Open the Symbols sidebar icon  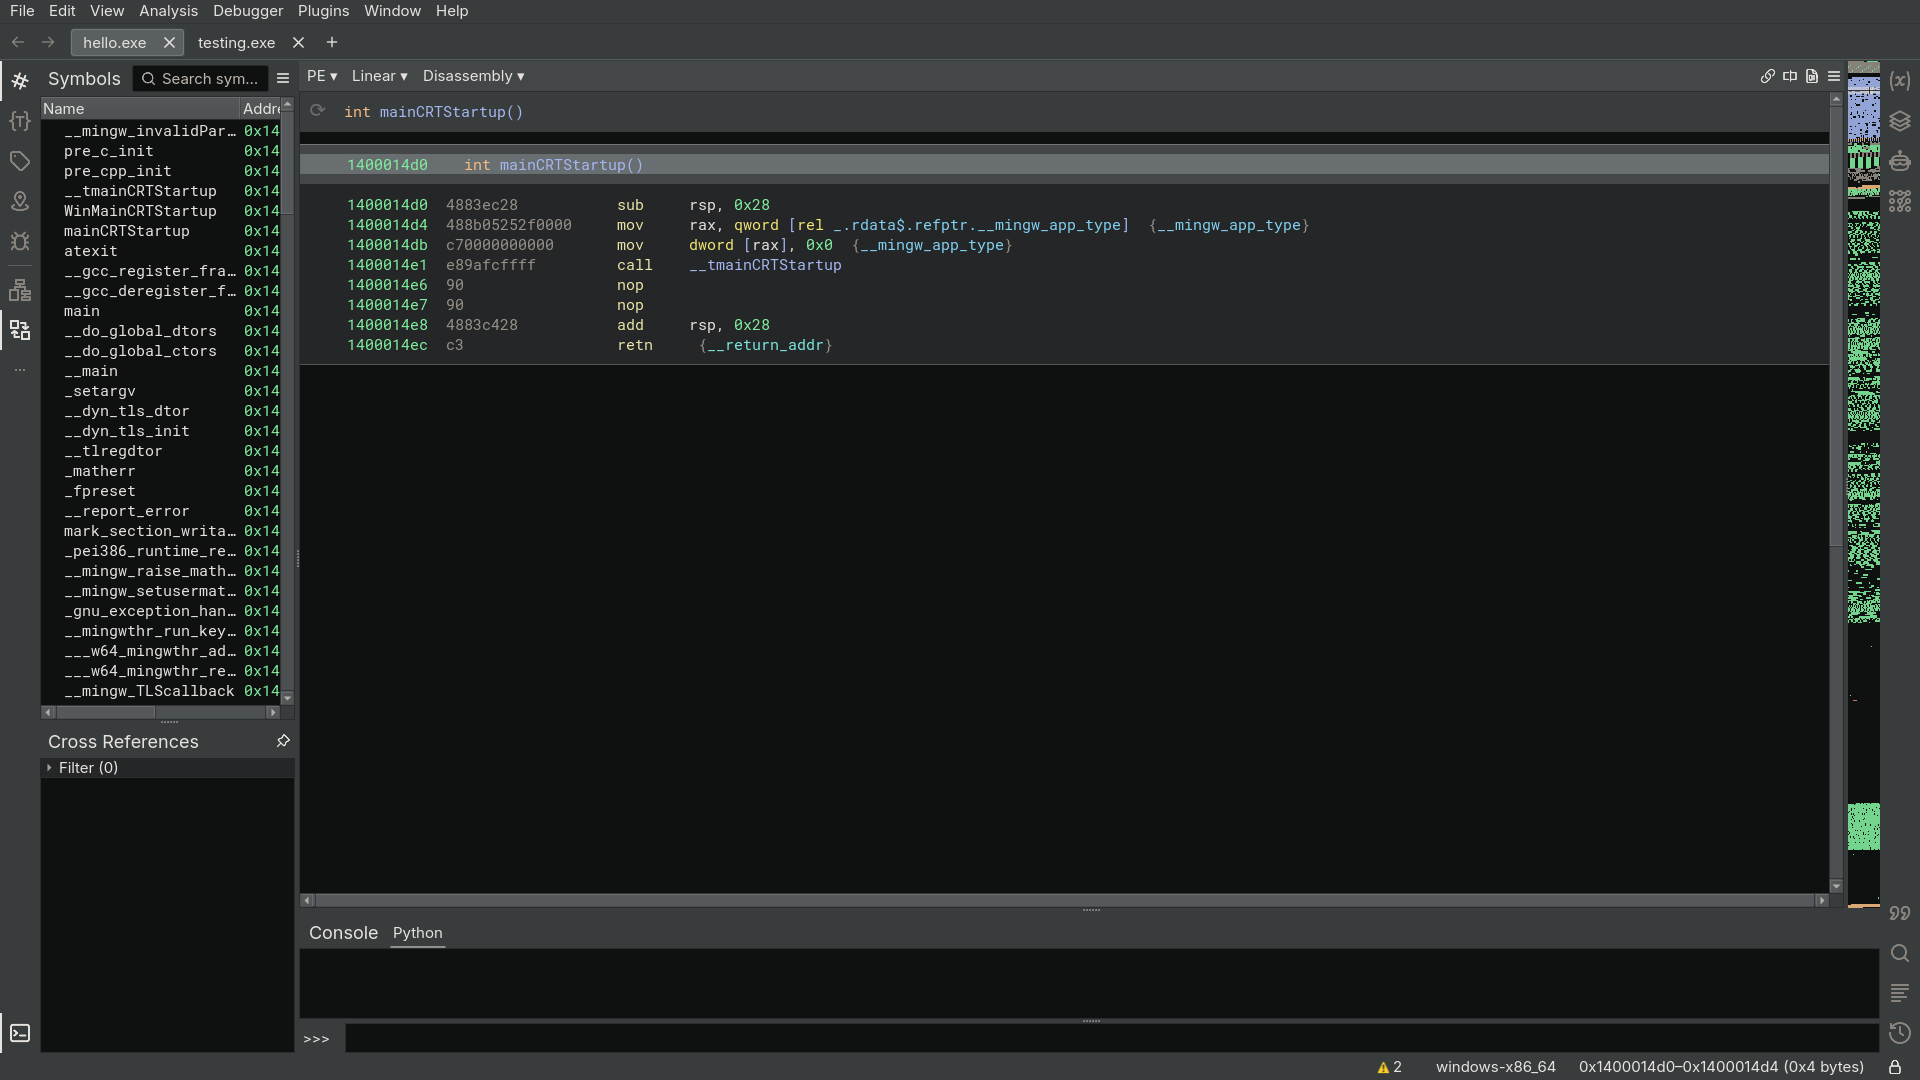(x=20, y=81)
